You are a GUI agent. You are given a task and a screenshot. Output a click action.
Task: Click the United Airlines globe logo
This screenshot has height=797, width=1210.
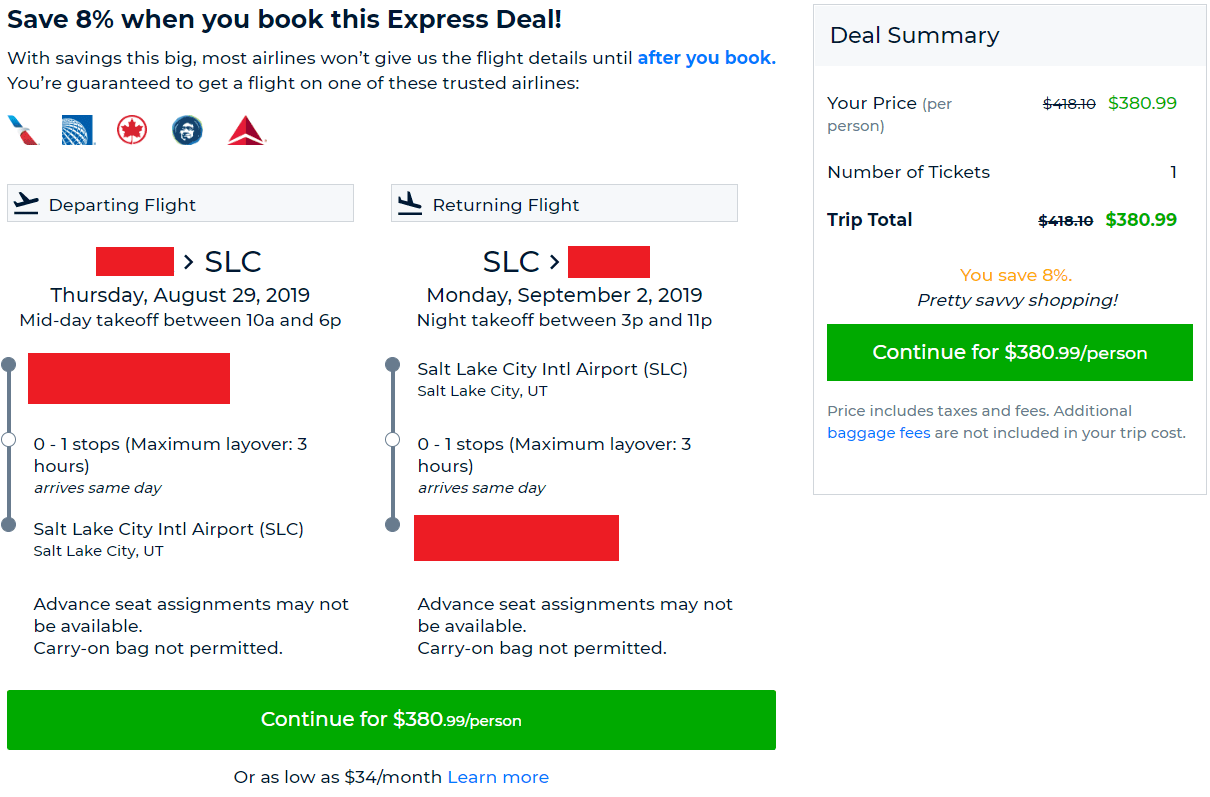coord(77,130)
